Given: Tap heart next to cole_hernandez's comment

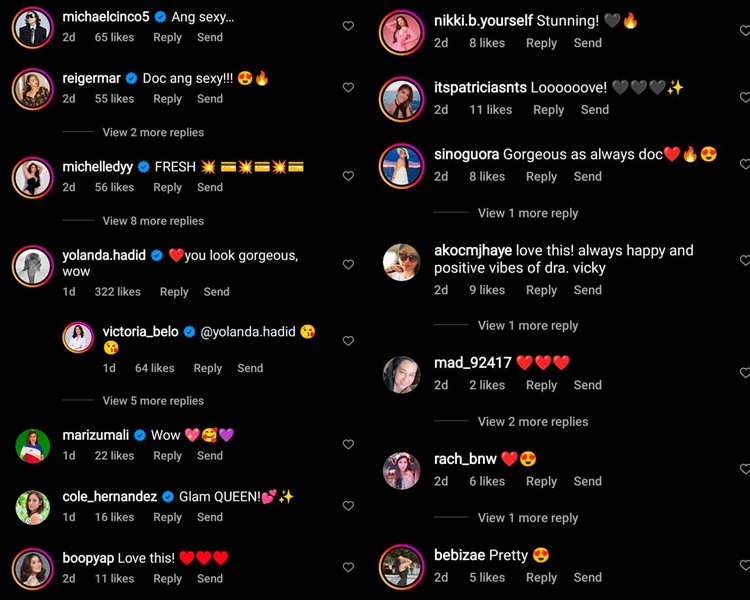Looking at the screenshot, I should click(348, 506).
